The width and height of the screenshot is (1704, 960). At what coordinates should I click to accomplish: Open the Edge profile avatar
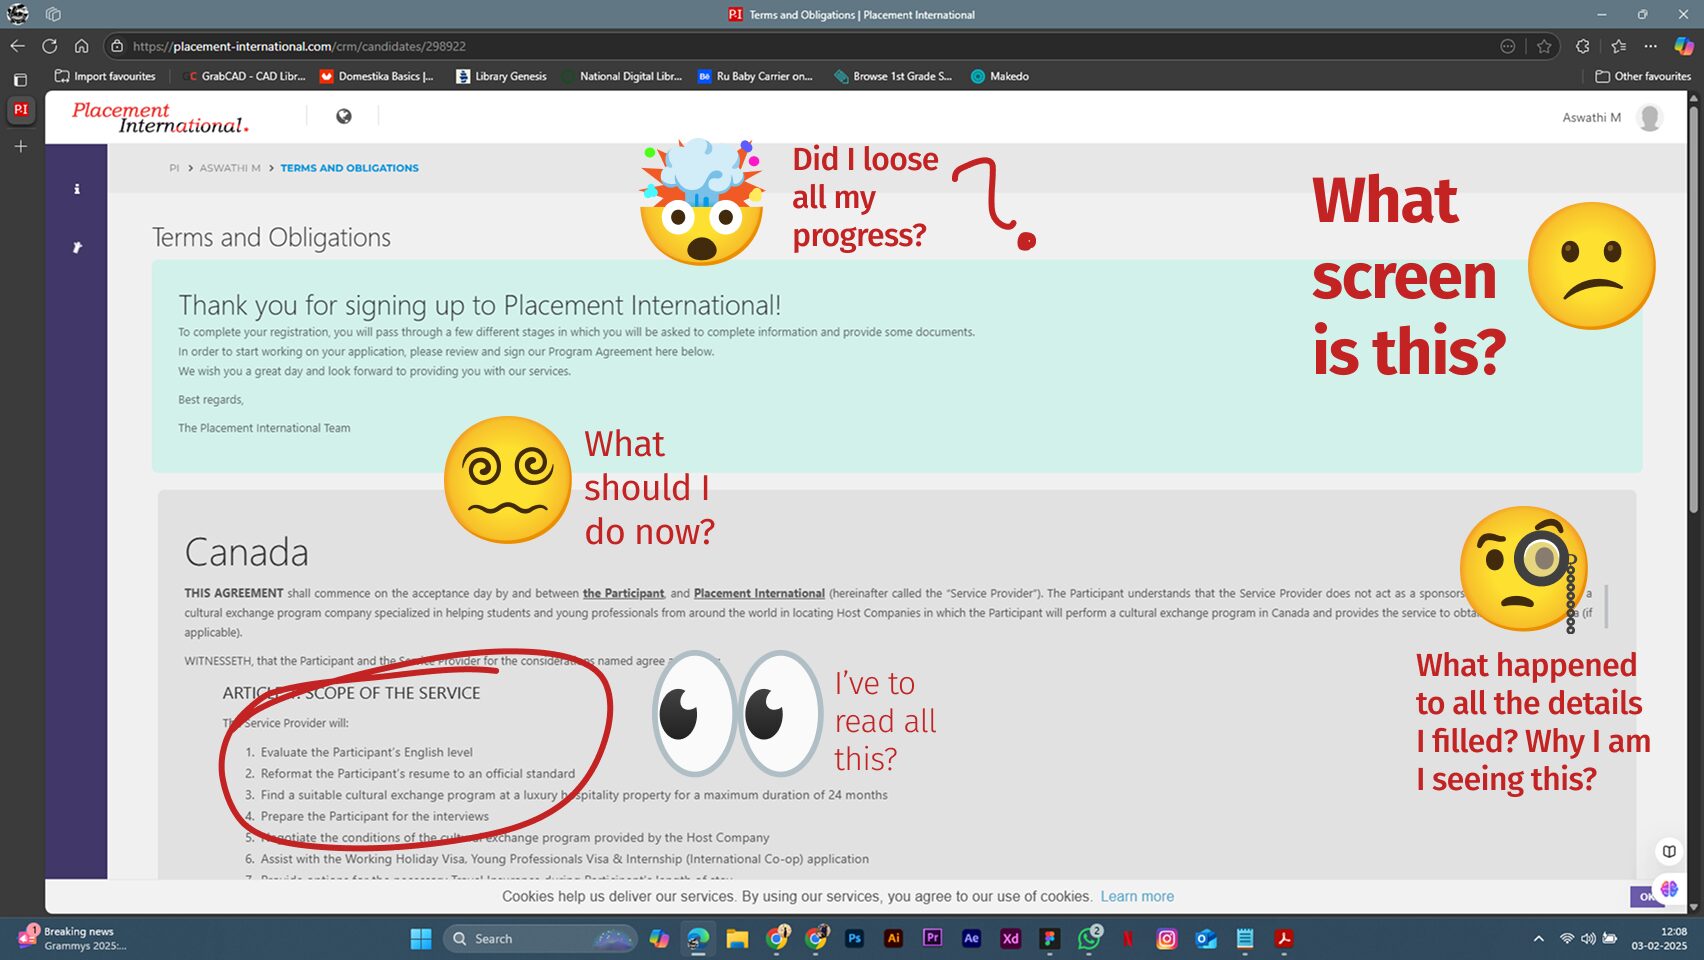point(18,14)
